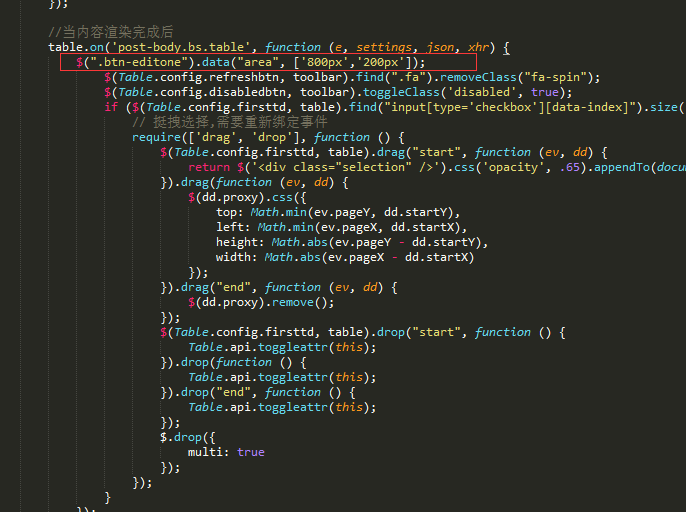The width and height of the screenshot is (686, 512).
Task: Click the 'width: Math.abs' property line
Action: (345, 257)
